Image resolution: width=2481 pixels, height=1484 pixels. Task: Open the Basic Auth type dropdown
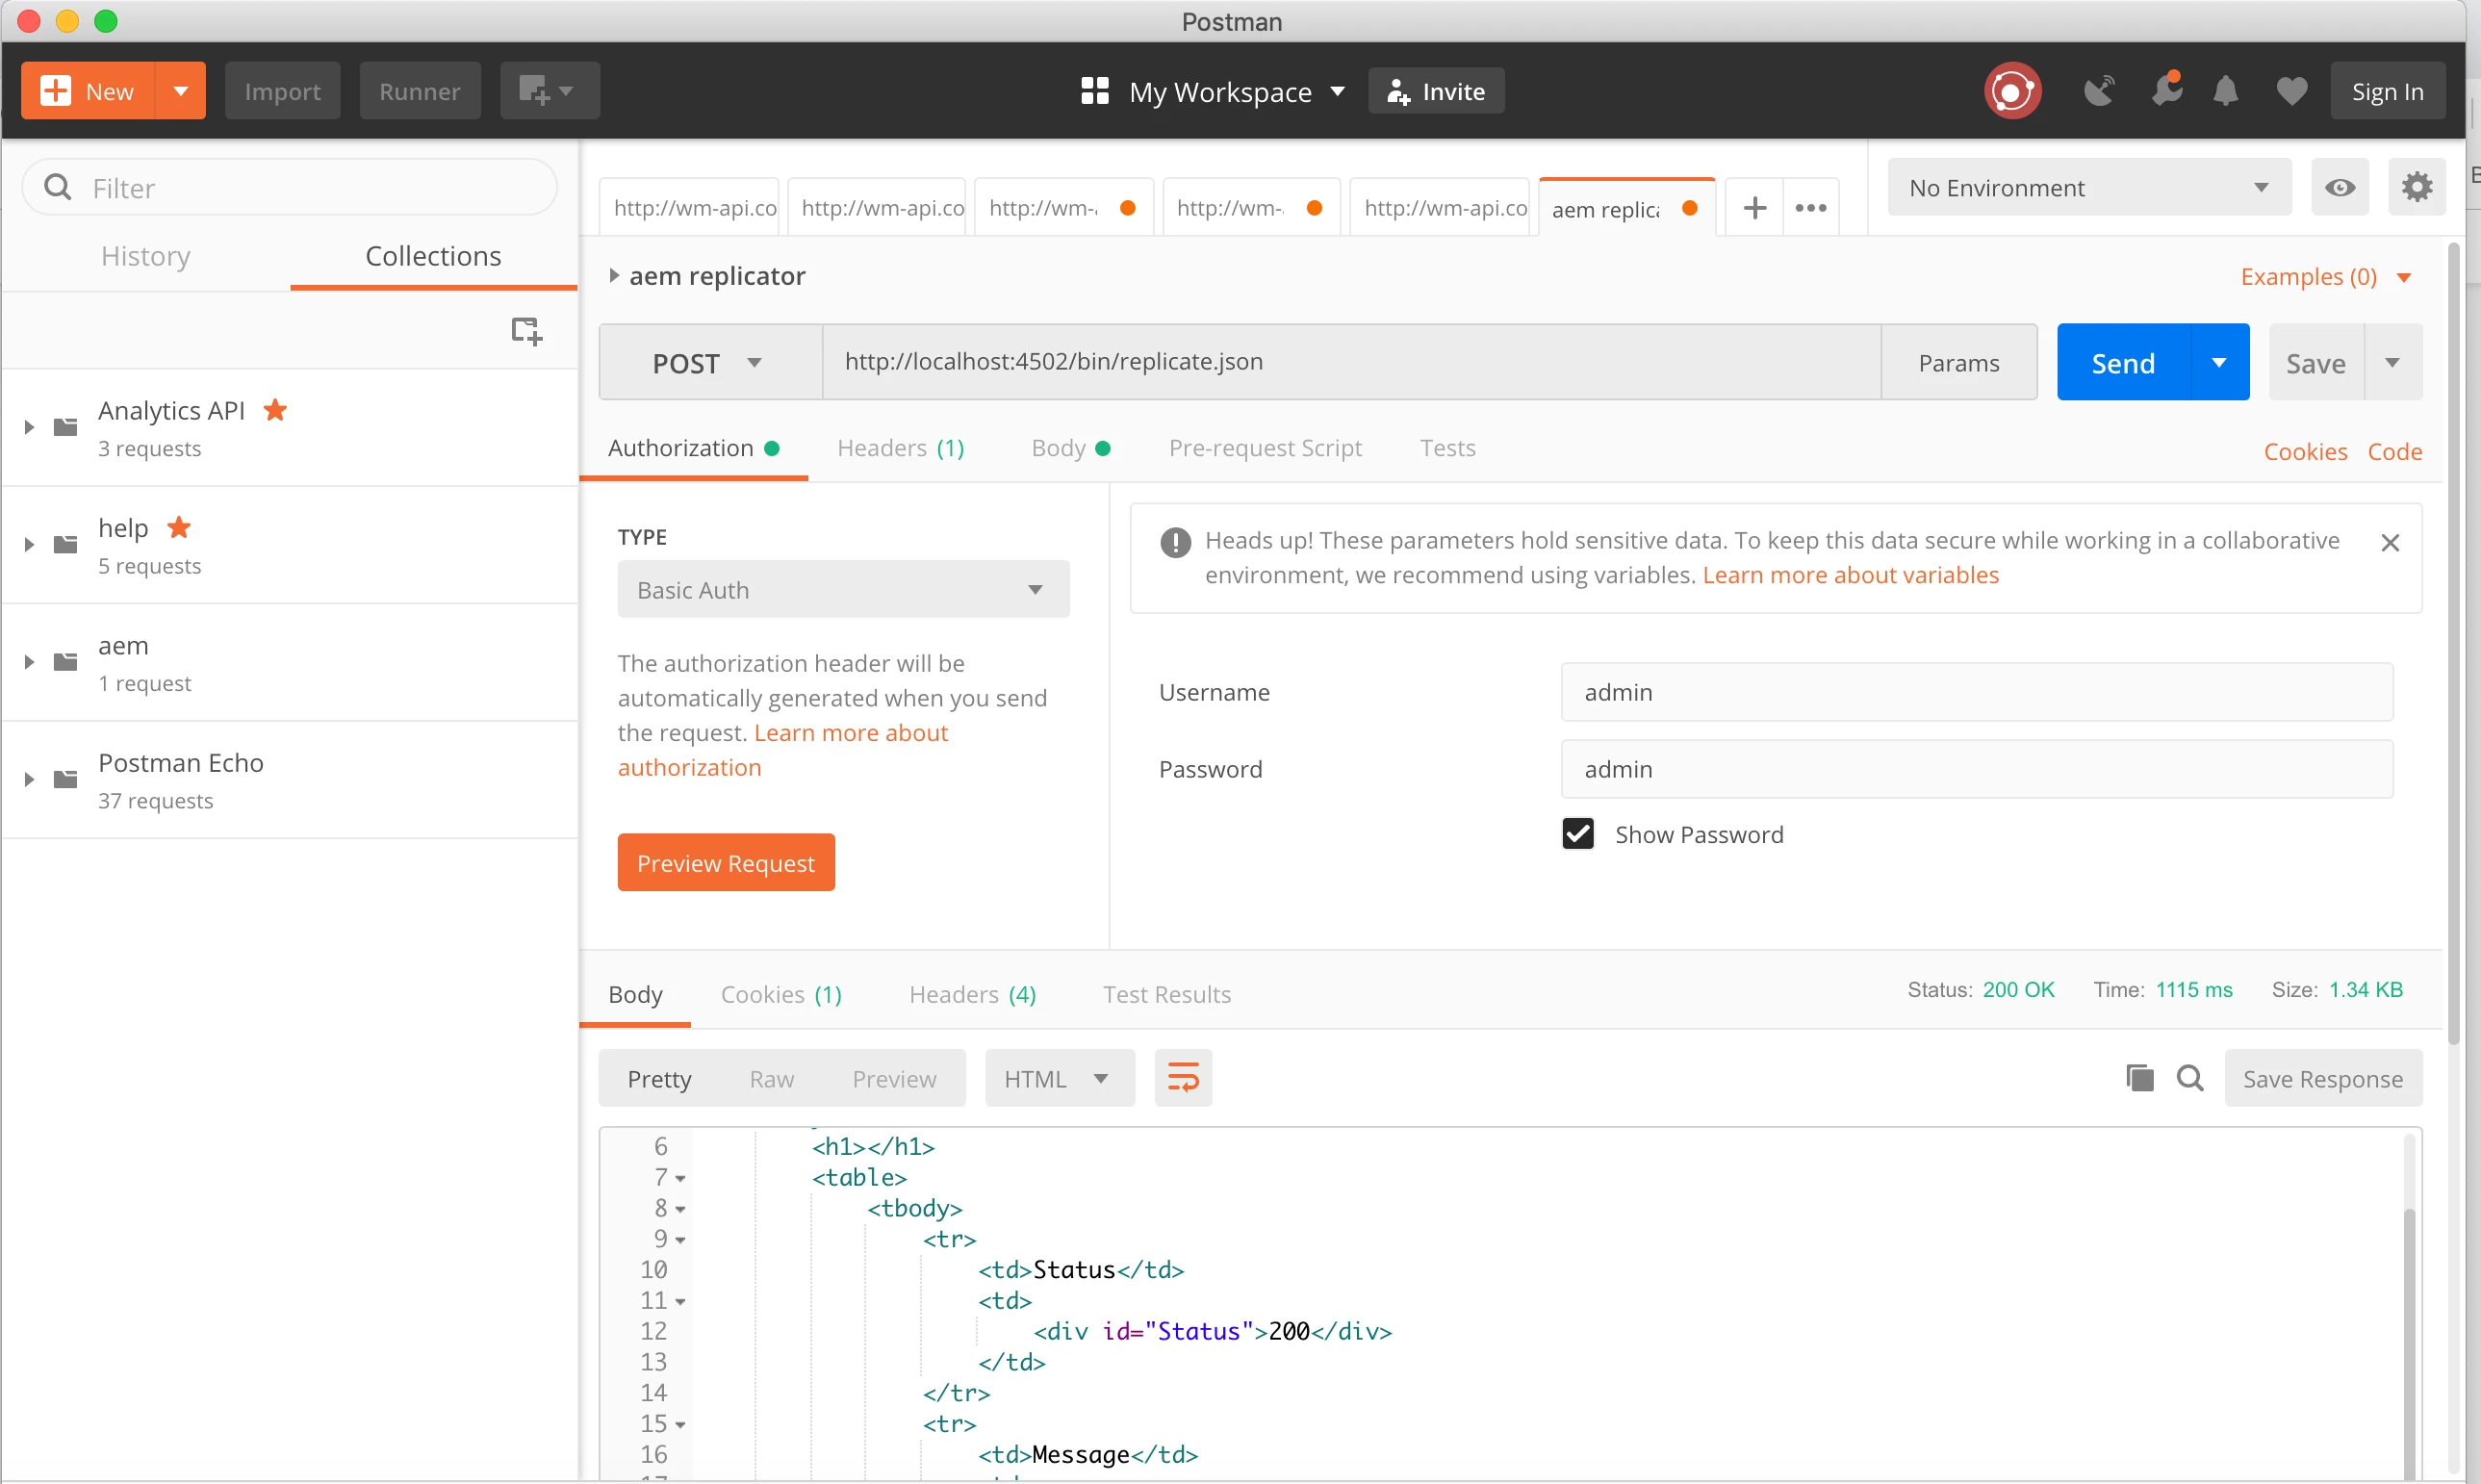click(842, 590)
